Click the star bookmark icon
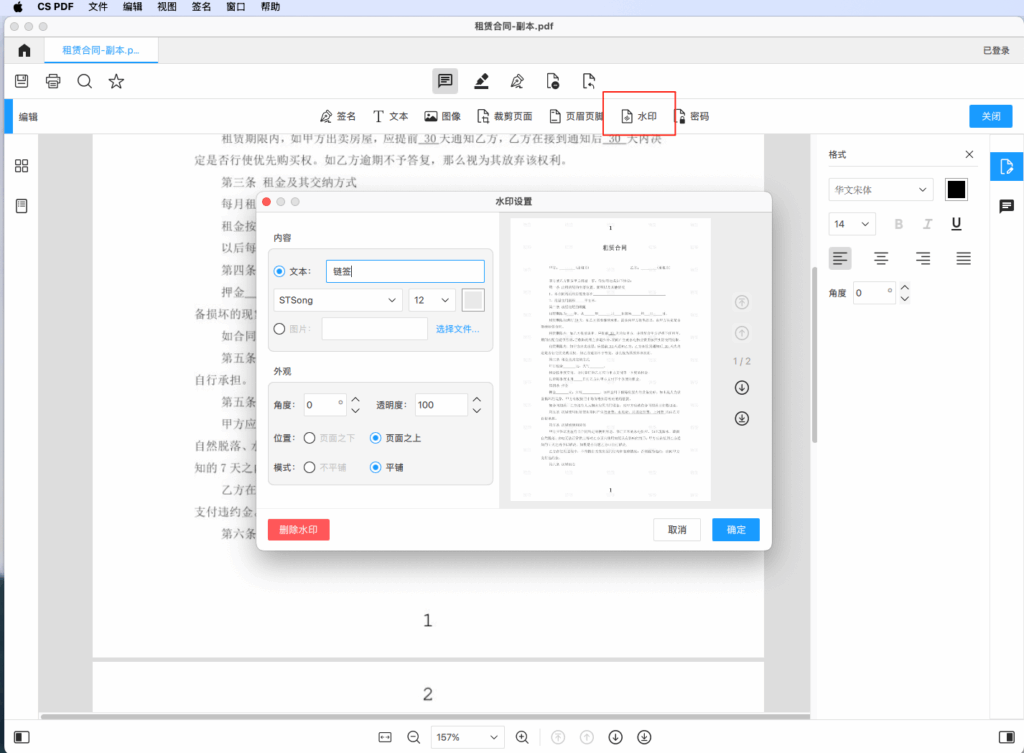Screen dimensions: 1024x753 (x=116, y=81)
